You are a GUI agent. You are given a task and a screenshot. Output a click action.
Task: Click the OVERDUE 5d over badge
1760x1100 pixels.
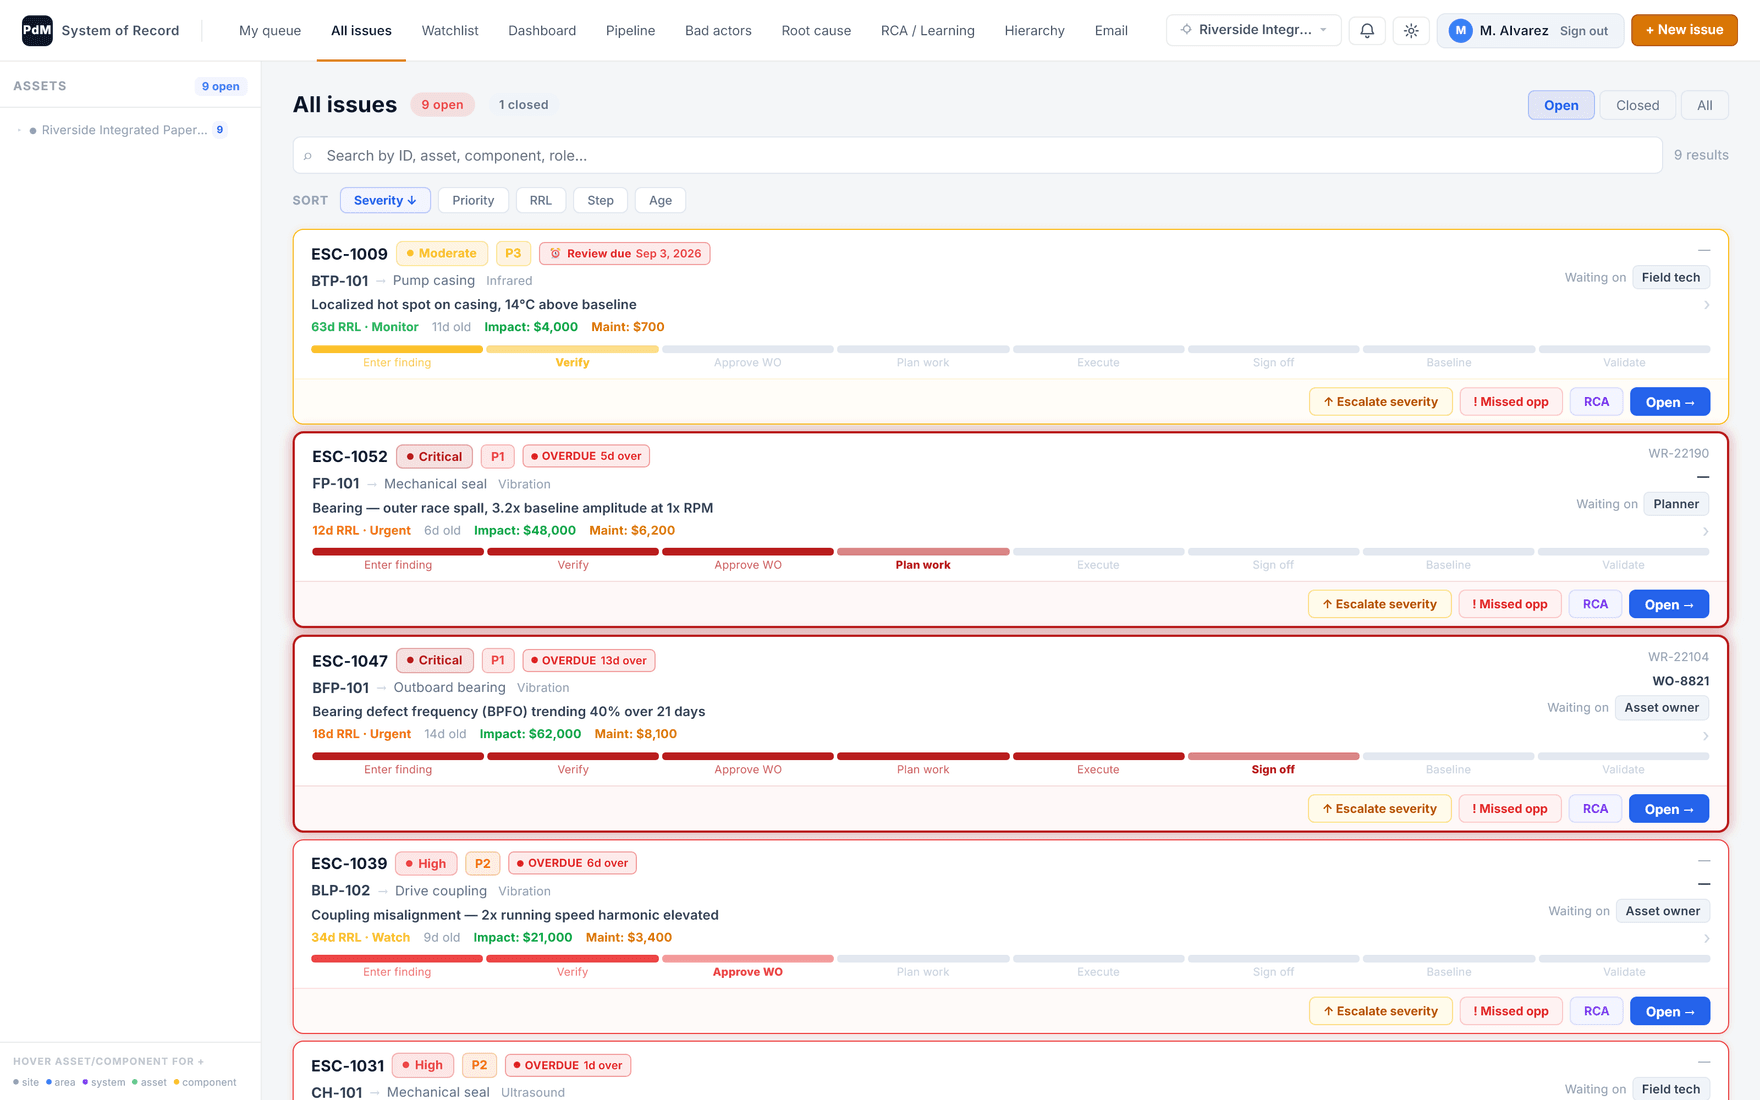tap(586, 457)
